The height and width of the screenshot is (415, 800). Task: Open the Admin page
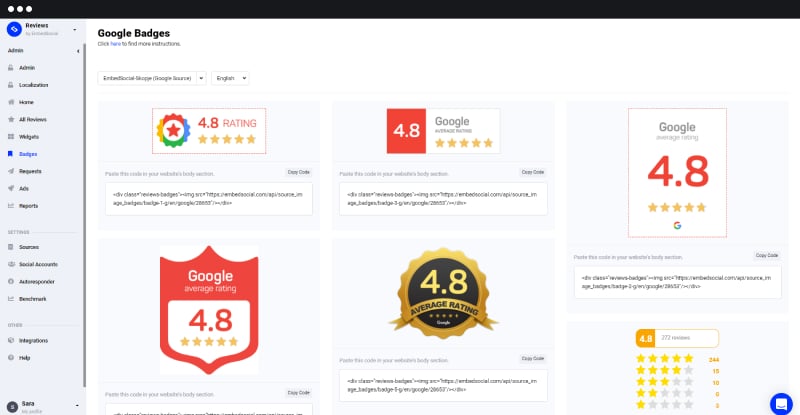pos(27,67)
